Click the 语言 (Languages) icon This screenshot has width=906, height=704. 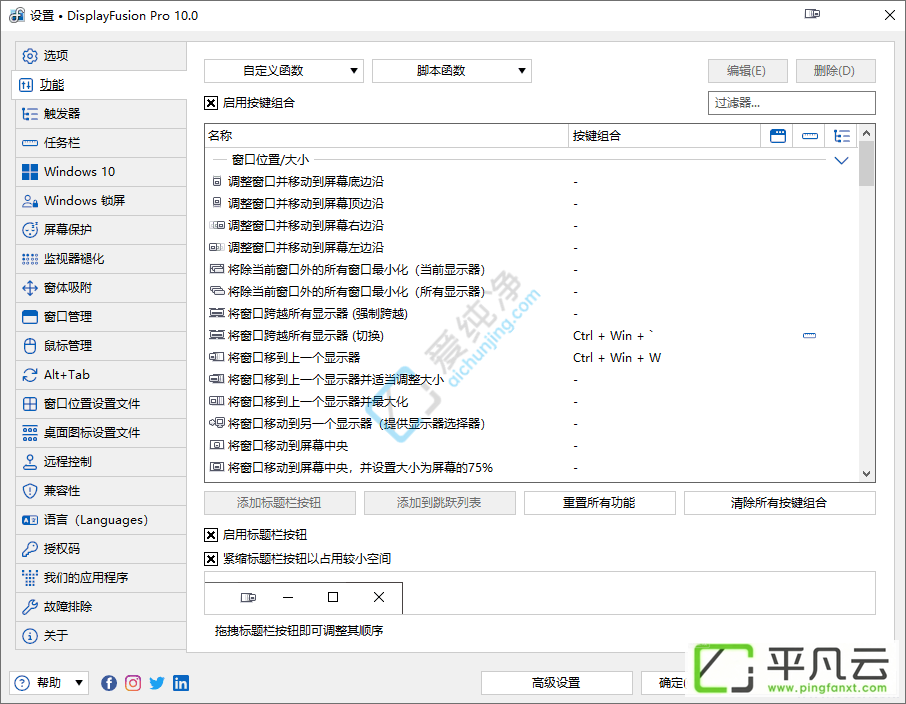(x=30, y=520)
